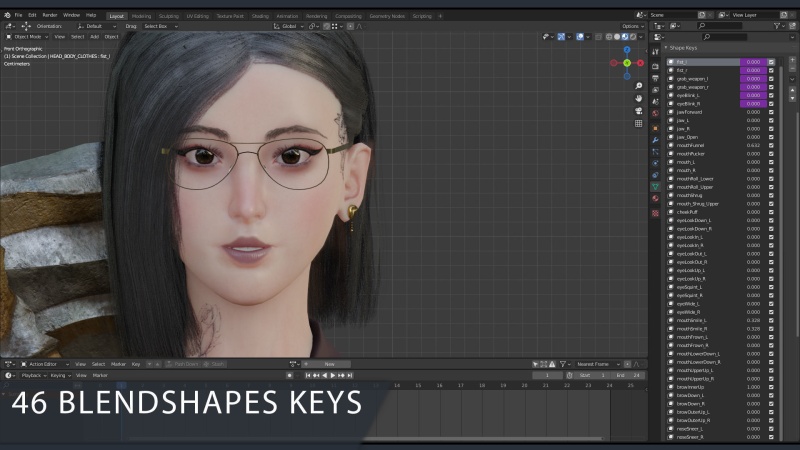Click the zoom magnifier icon in viewport
This screenshot has height=450, width=800.
639,86
